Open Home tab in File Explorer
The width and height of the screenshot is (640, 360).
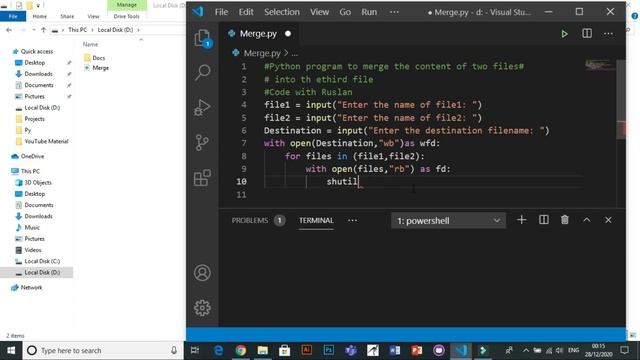(40, 16)
